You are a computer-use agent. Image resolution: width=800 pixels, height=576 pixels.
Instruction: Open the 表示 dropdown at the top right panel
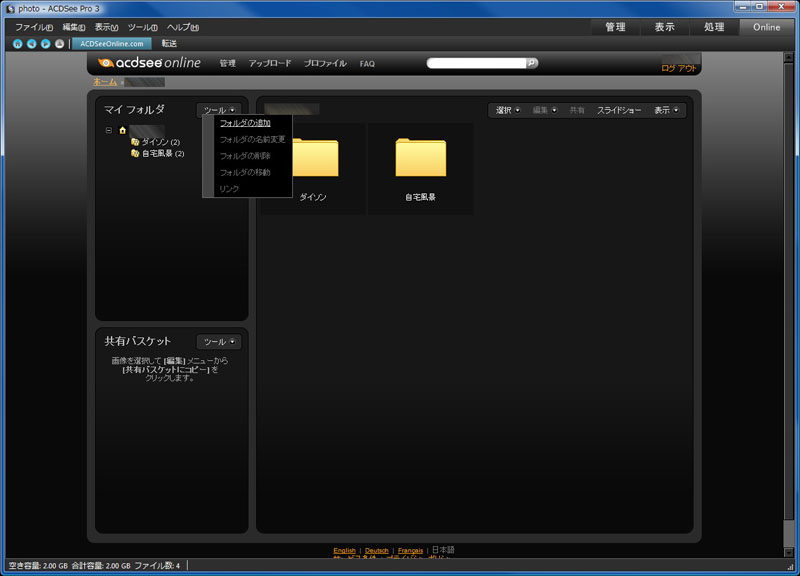click(664, 110)
